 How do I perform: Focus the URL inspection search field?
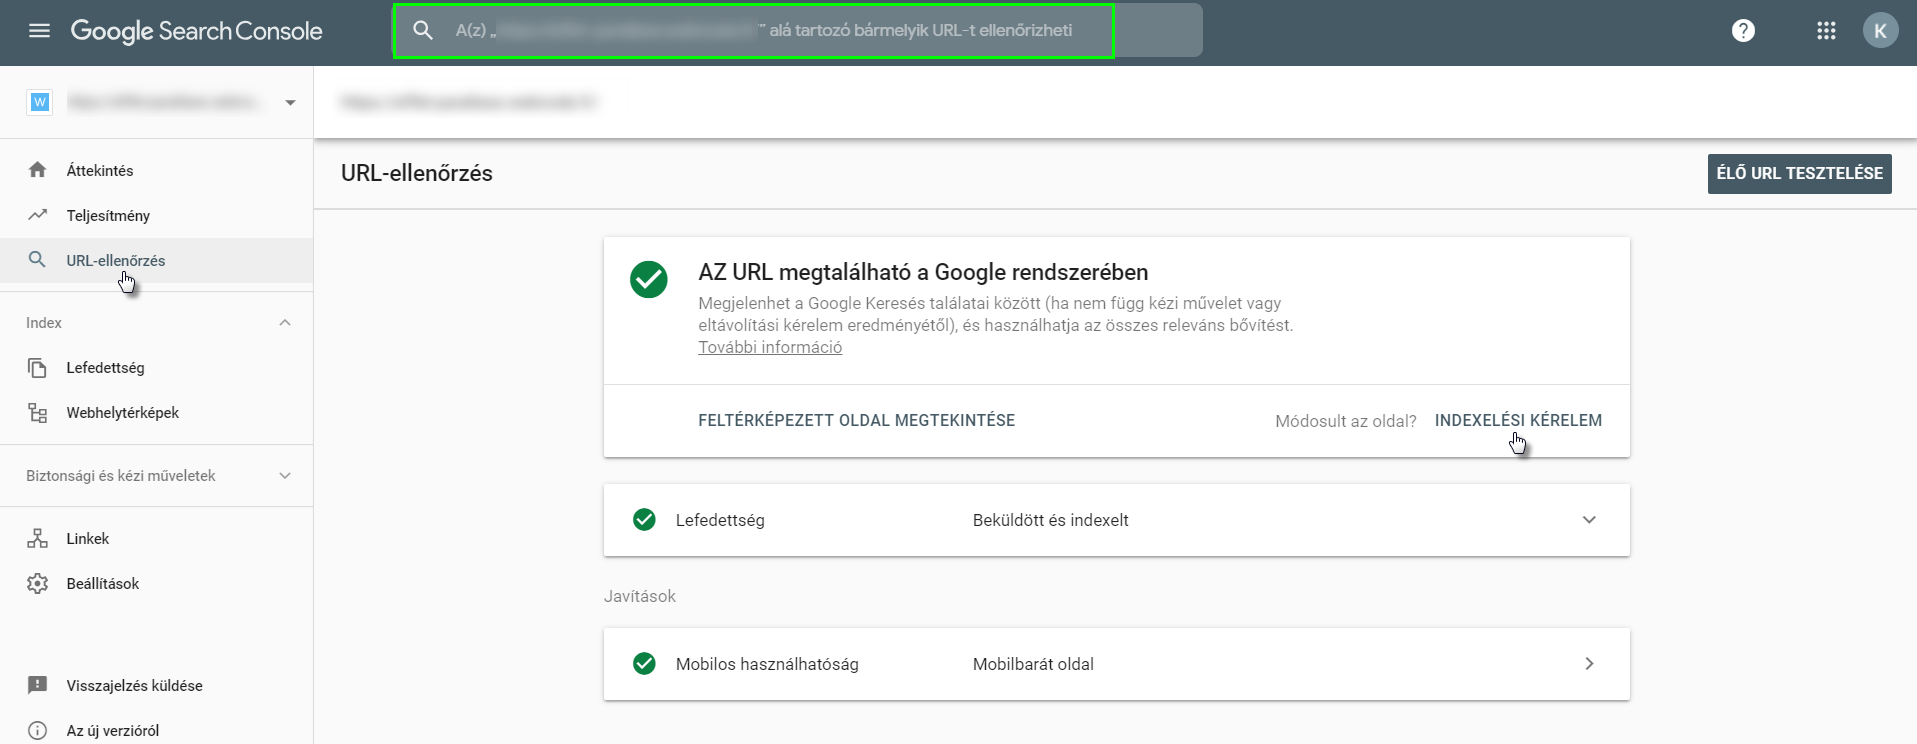coord(797,30)
